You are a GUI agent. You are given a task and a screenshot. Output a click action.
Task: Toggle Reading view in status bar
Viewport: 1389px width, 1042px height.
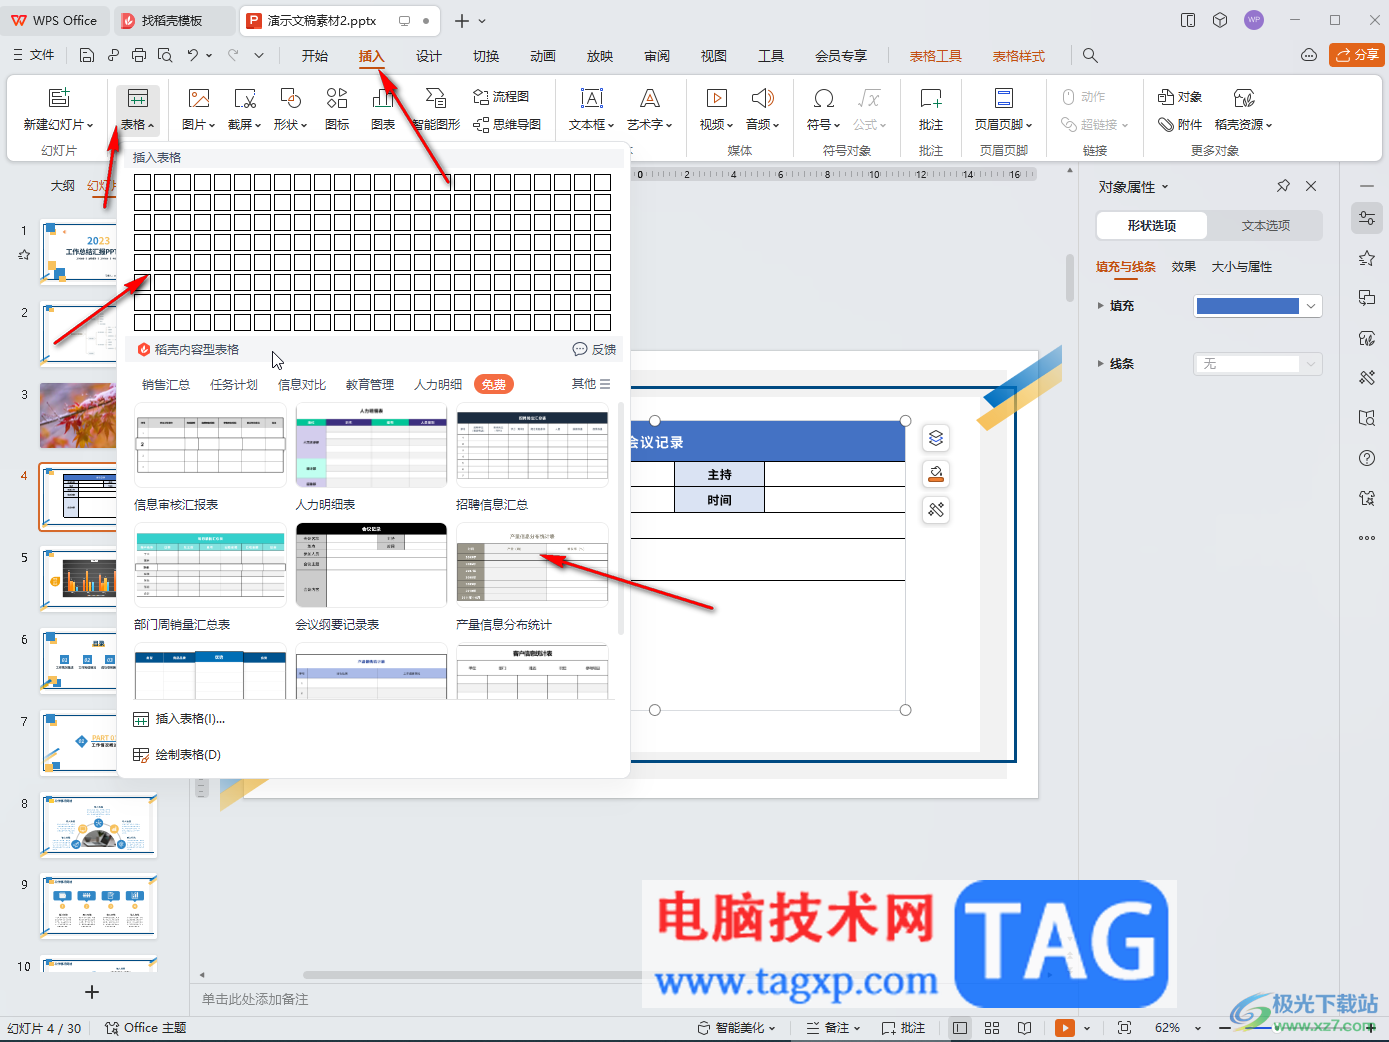[x=1024, y=1028]
